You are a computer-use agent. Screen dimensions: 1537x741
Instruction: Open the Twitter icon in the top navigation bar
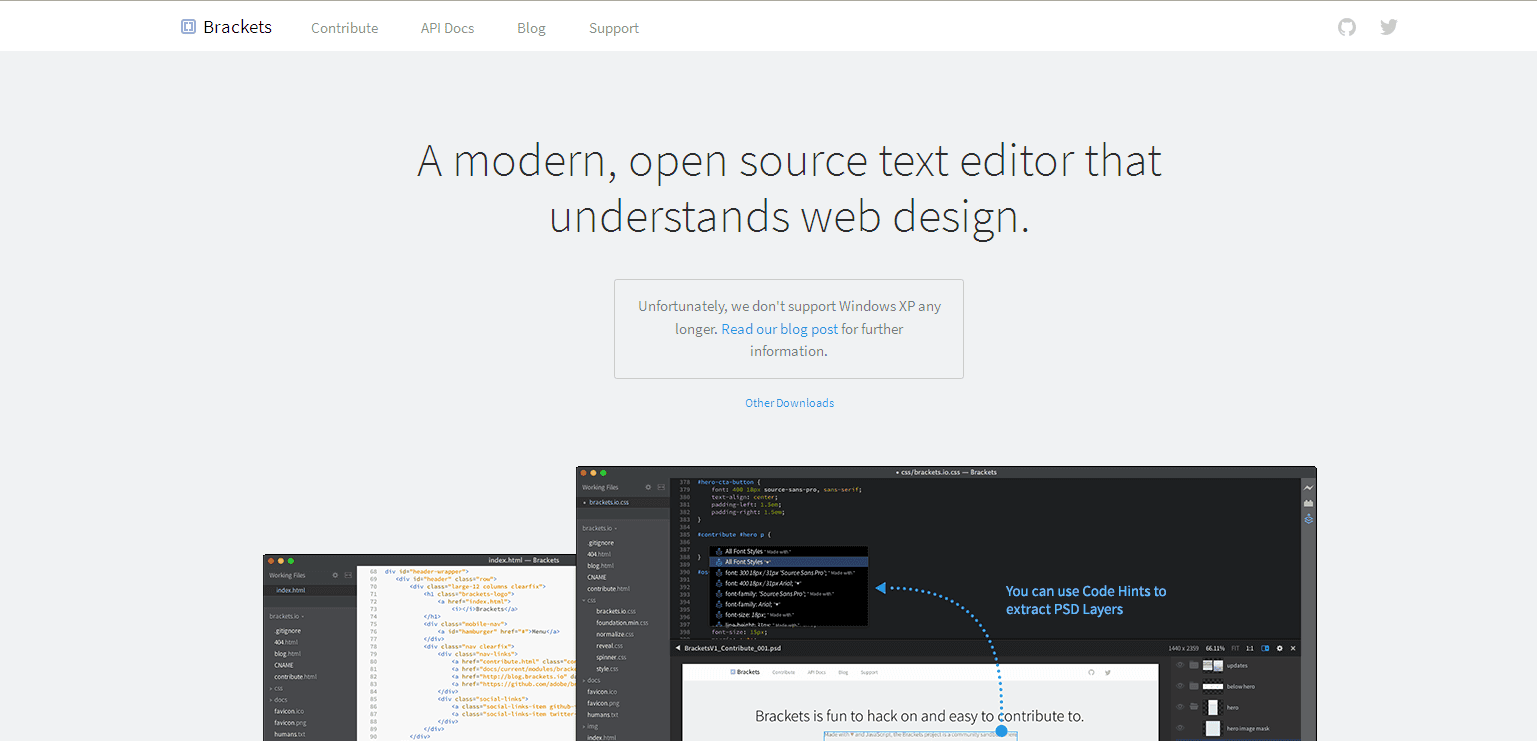click(x=1388, y=27)
